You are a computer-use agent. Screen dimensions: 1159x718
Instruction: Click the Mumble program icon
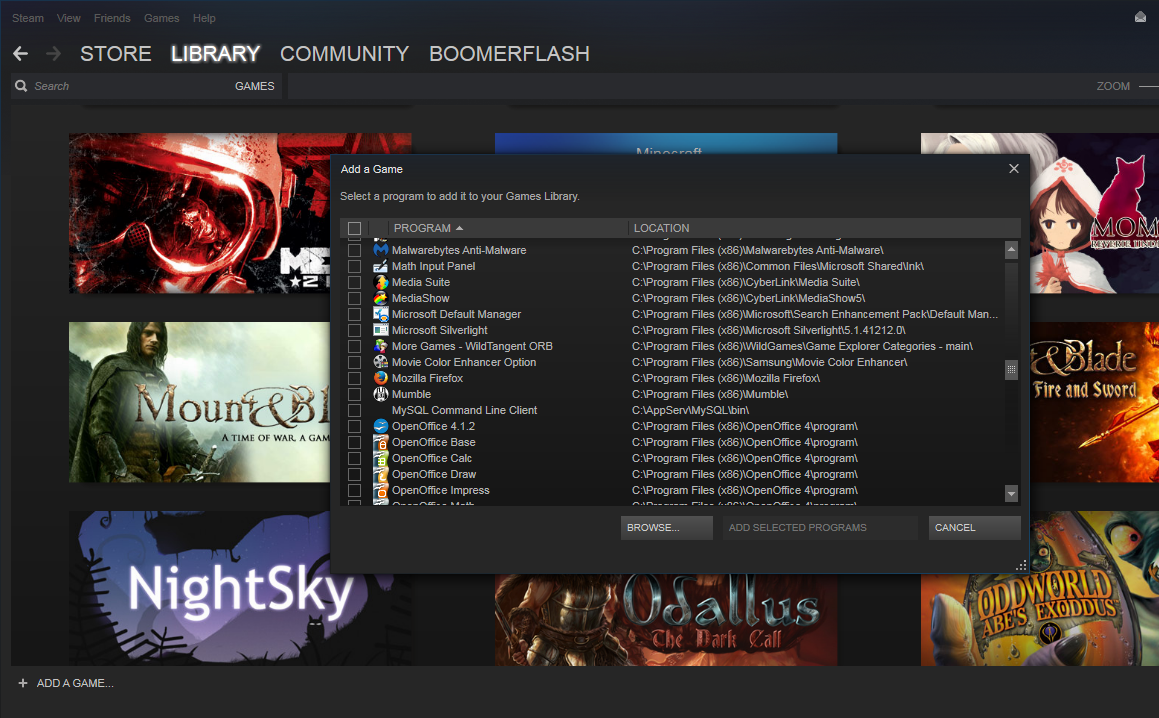[x=380, y=394]
